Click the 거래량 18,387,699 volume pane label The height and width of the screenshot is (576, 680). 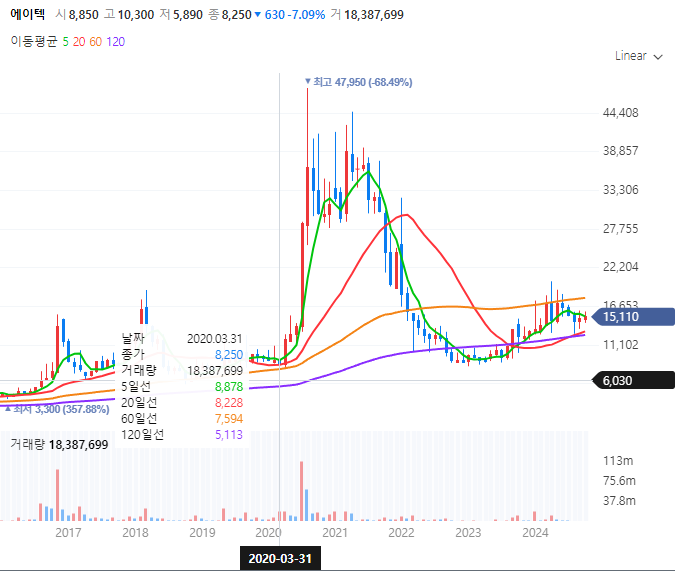(59, 445)
